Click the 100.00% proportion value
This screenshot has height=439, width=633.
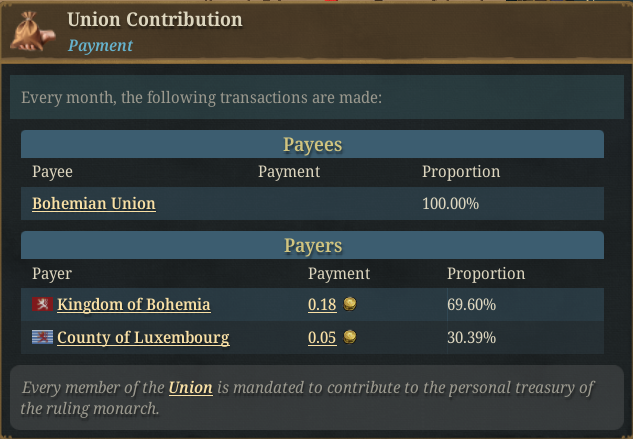tap(451, 204)
